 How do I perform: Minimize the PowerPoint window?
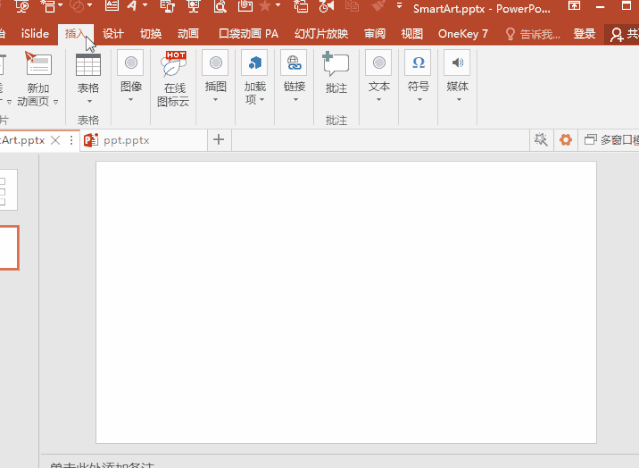click(x=600, y=6)
